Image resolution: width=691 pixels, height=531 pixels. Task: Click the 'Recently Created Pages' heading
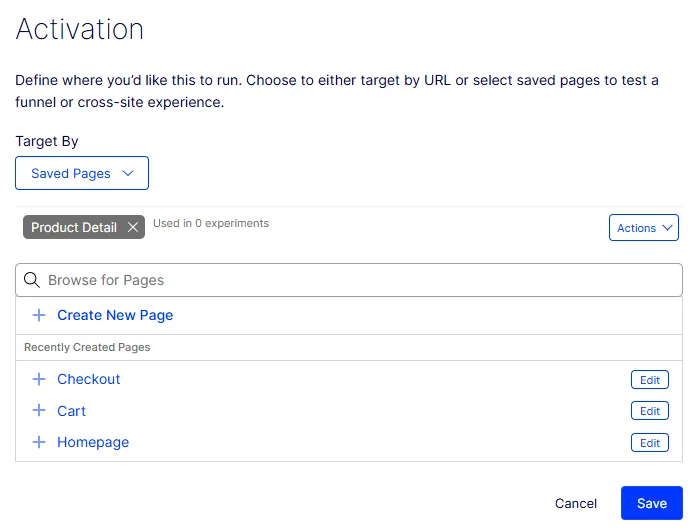(x=87, y=347)
